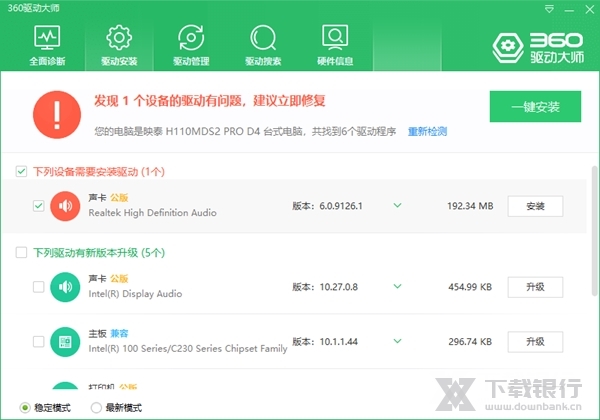Viewport: 600px width, 420px height.
Task: Close the 360驱动大师 window
Action: [590, 9]
